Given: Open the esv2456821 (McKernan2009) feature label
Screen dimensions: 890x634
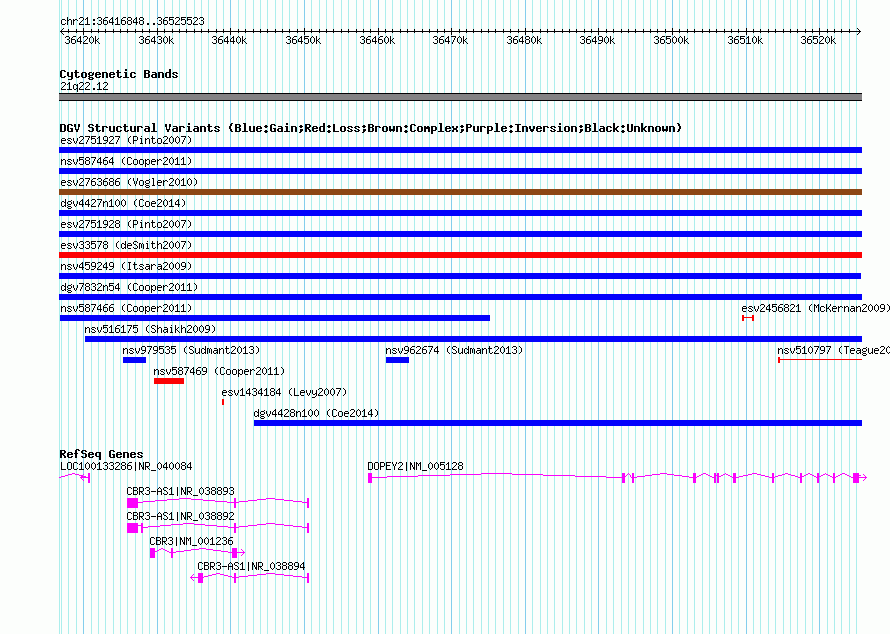Looking at the screenshot, I should tap(815, 308).
